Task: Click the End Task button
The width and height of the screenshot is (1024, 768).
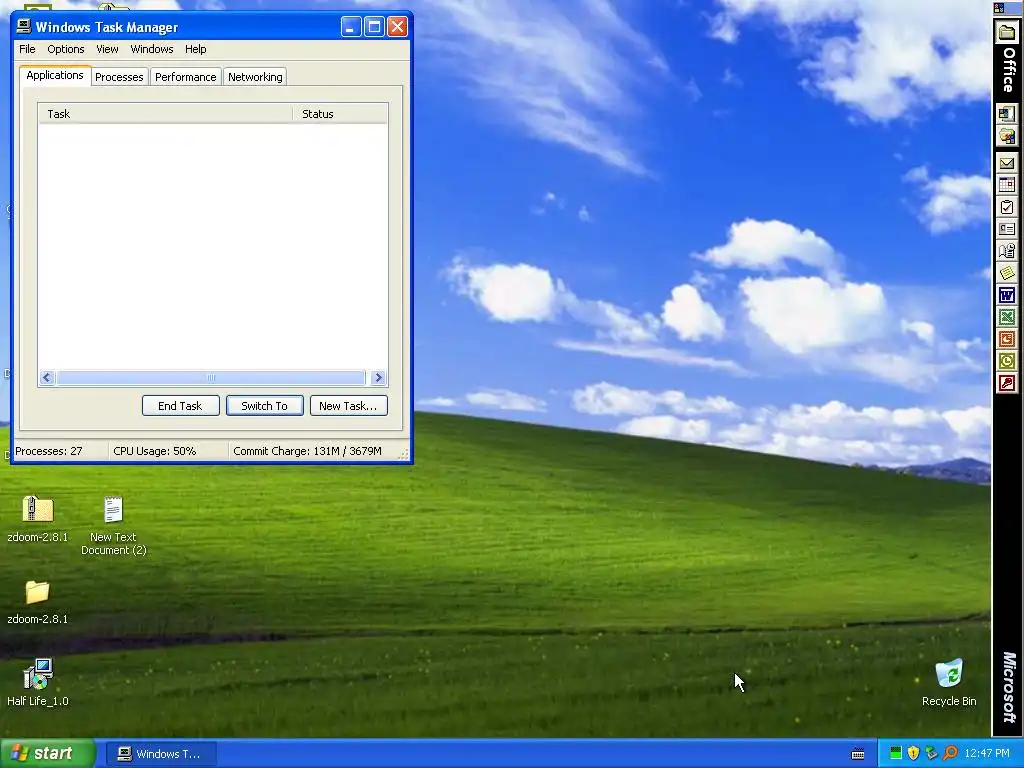Action: coord(180,406)
